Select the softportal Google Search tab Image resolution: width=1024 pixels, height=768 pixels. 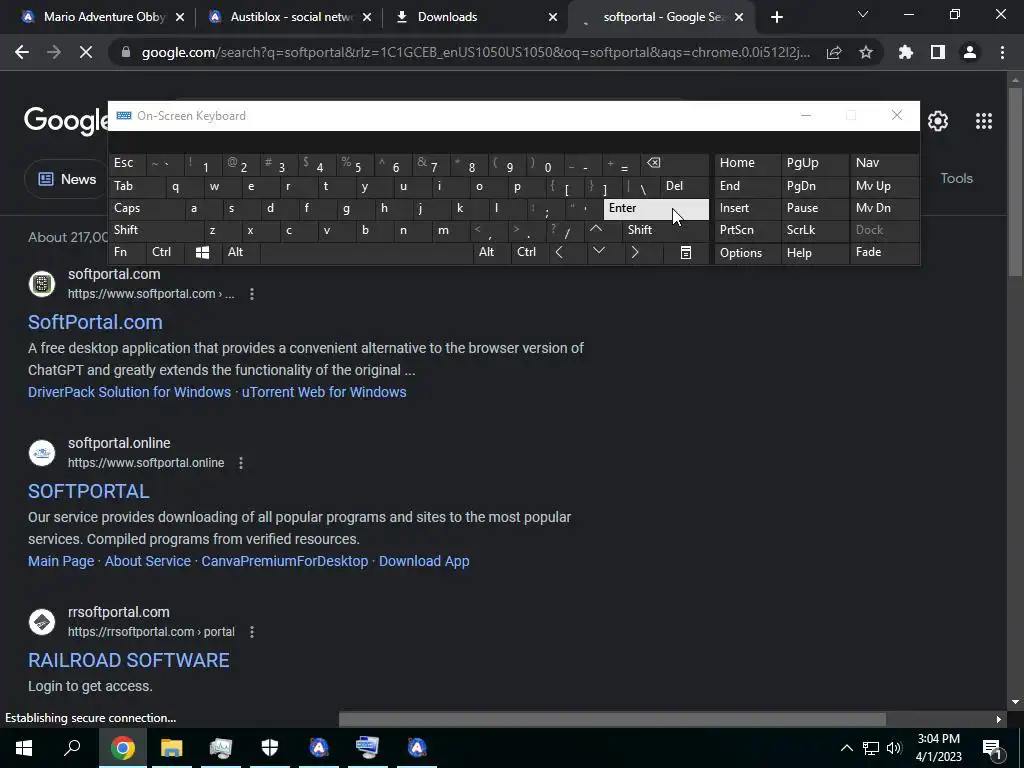point(662,17)
